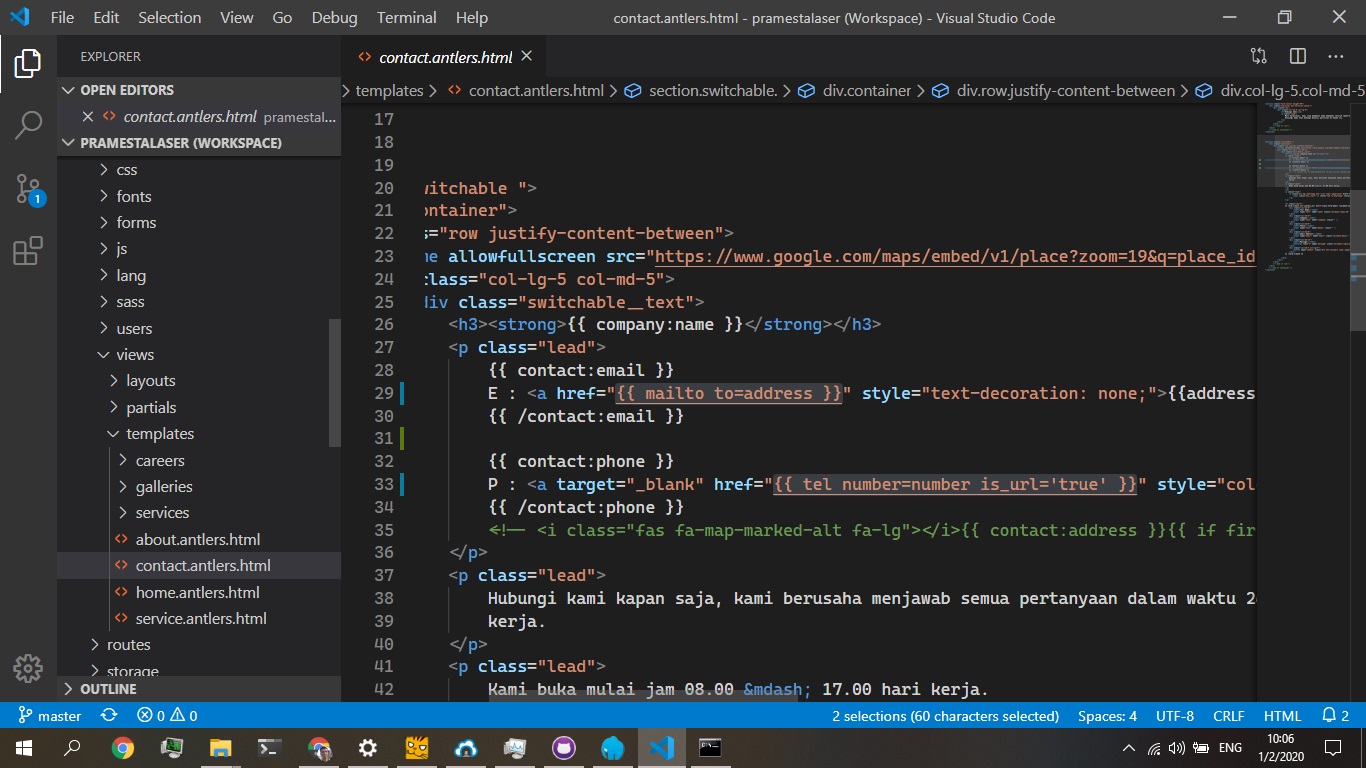Change end of line sequence CRLF

coord(1229,716)
